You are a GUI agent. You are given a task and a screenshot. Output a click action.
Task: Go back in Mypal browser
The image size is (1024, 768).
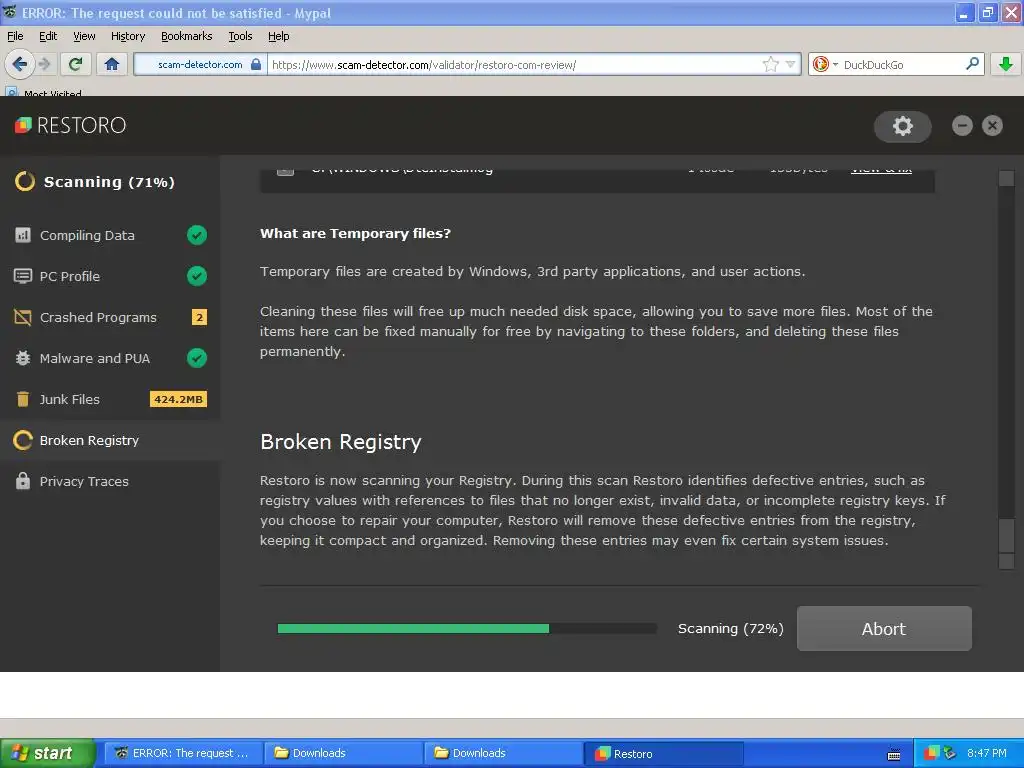19,64
